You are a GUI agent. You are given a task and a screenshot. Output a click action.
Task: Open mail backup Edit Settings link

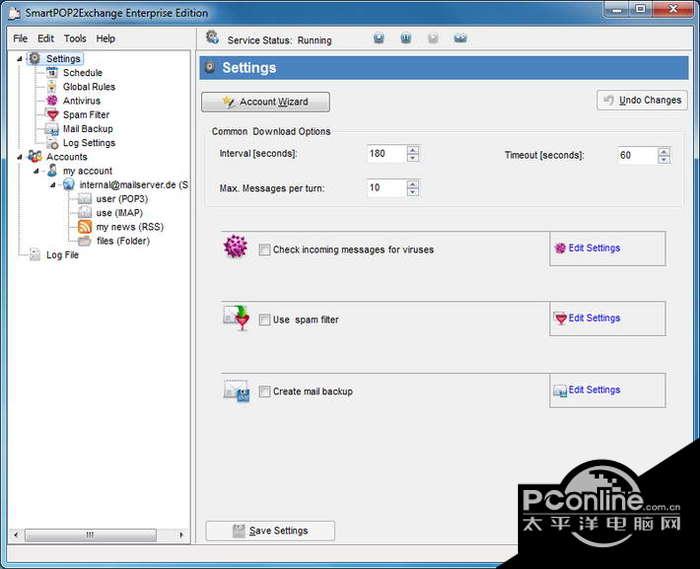pos(594,390)
